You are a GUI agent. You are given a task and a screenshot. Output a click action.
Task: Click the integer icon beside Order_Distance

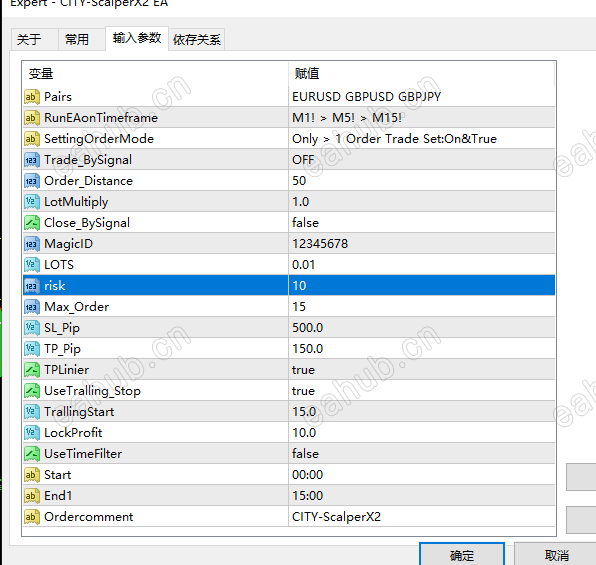click(32, 181)
